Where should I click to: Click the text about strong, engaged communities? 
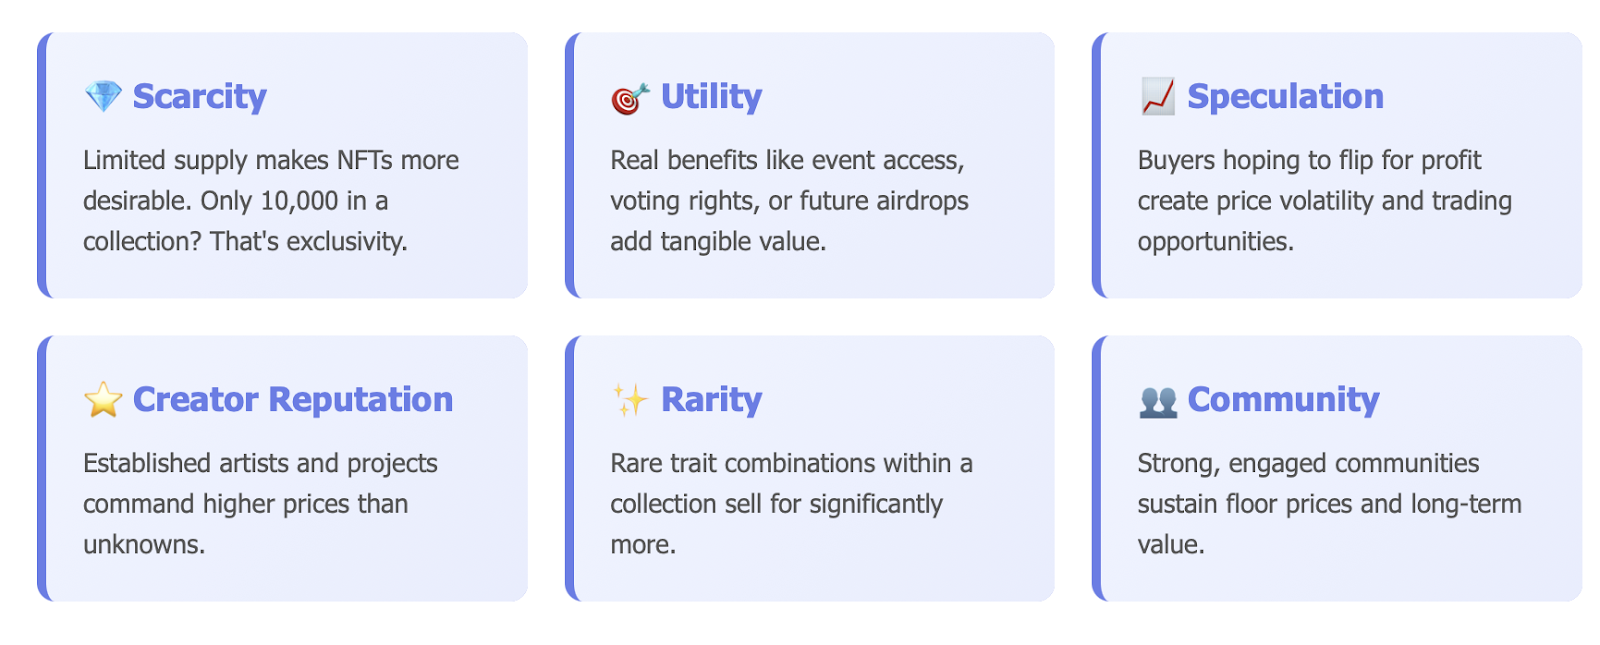(1329, 504)
